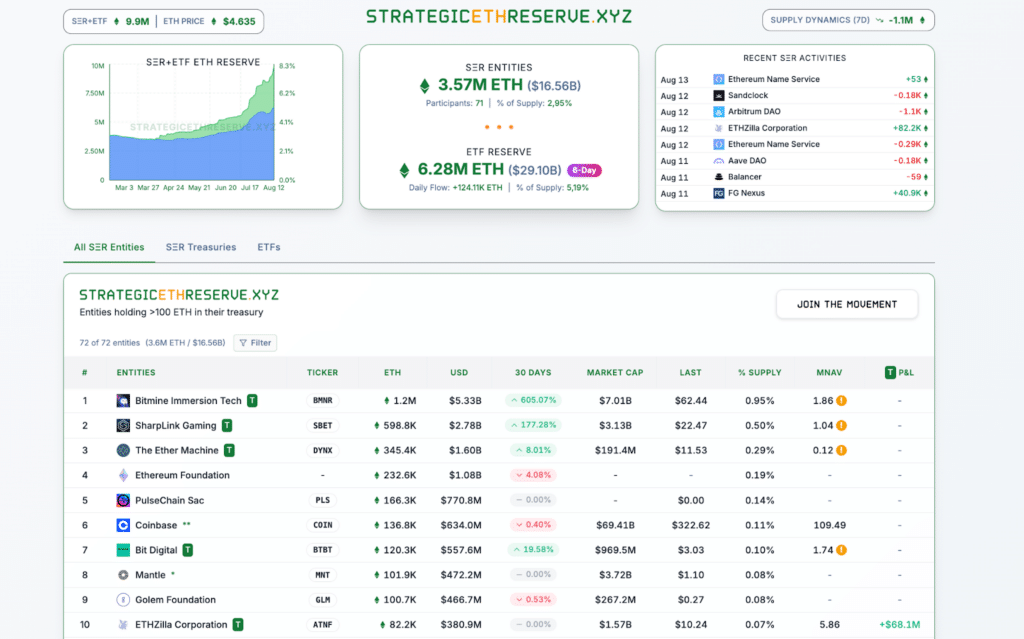
Task: Click the green T badge beside Bit Digital
Action: (x=187, y=550)
